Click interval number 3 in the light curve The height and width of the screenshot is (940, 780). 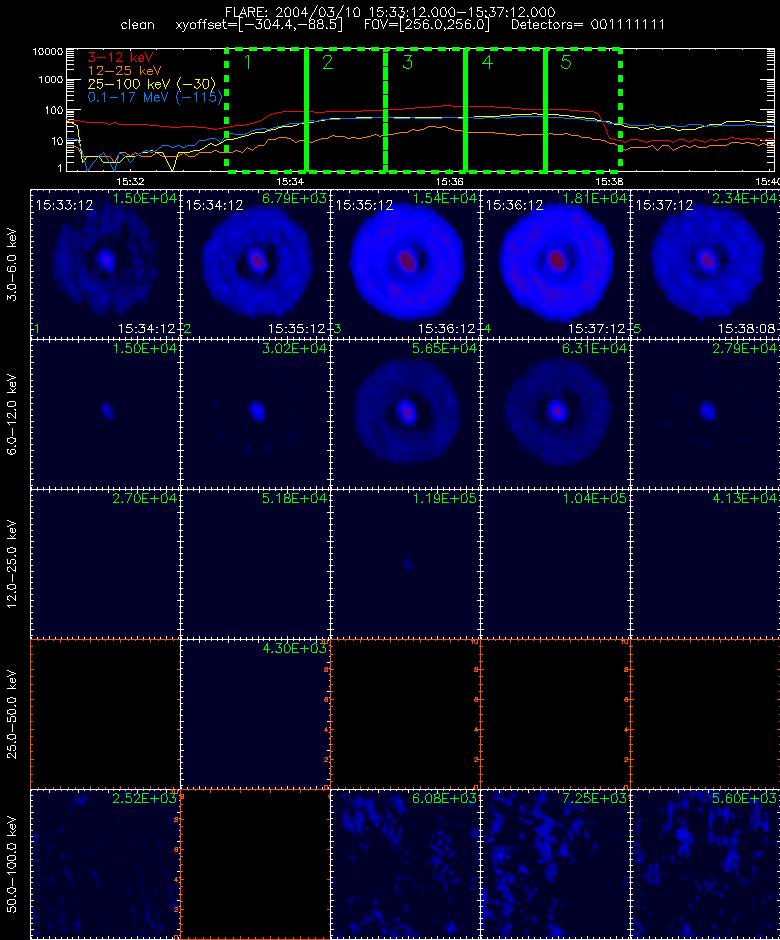pyautogui.click(x=408, y=62)
